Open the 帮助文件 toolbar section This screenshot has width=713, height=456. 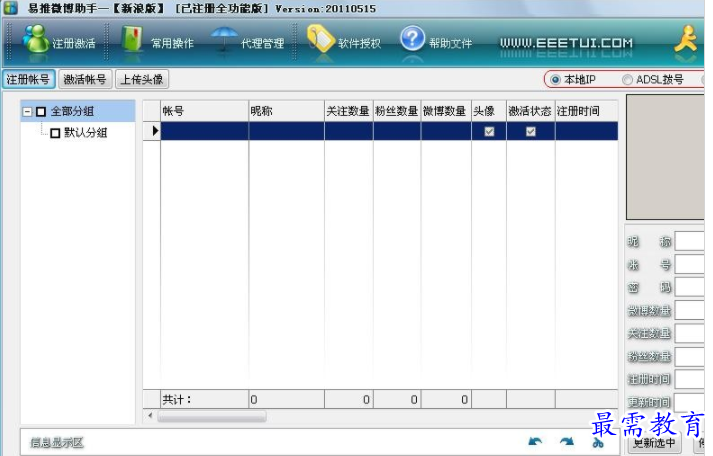coord(437,43)
